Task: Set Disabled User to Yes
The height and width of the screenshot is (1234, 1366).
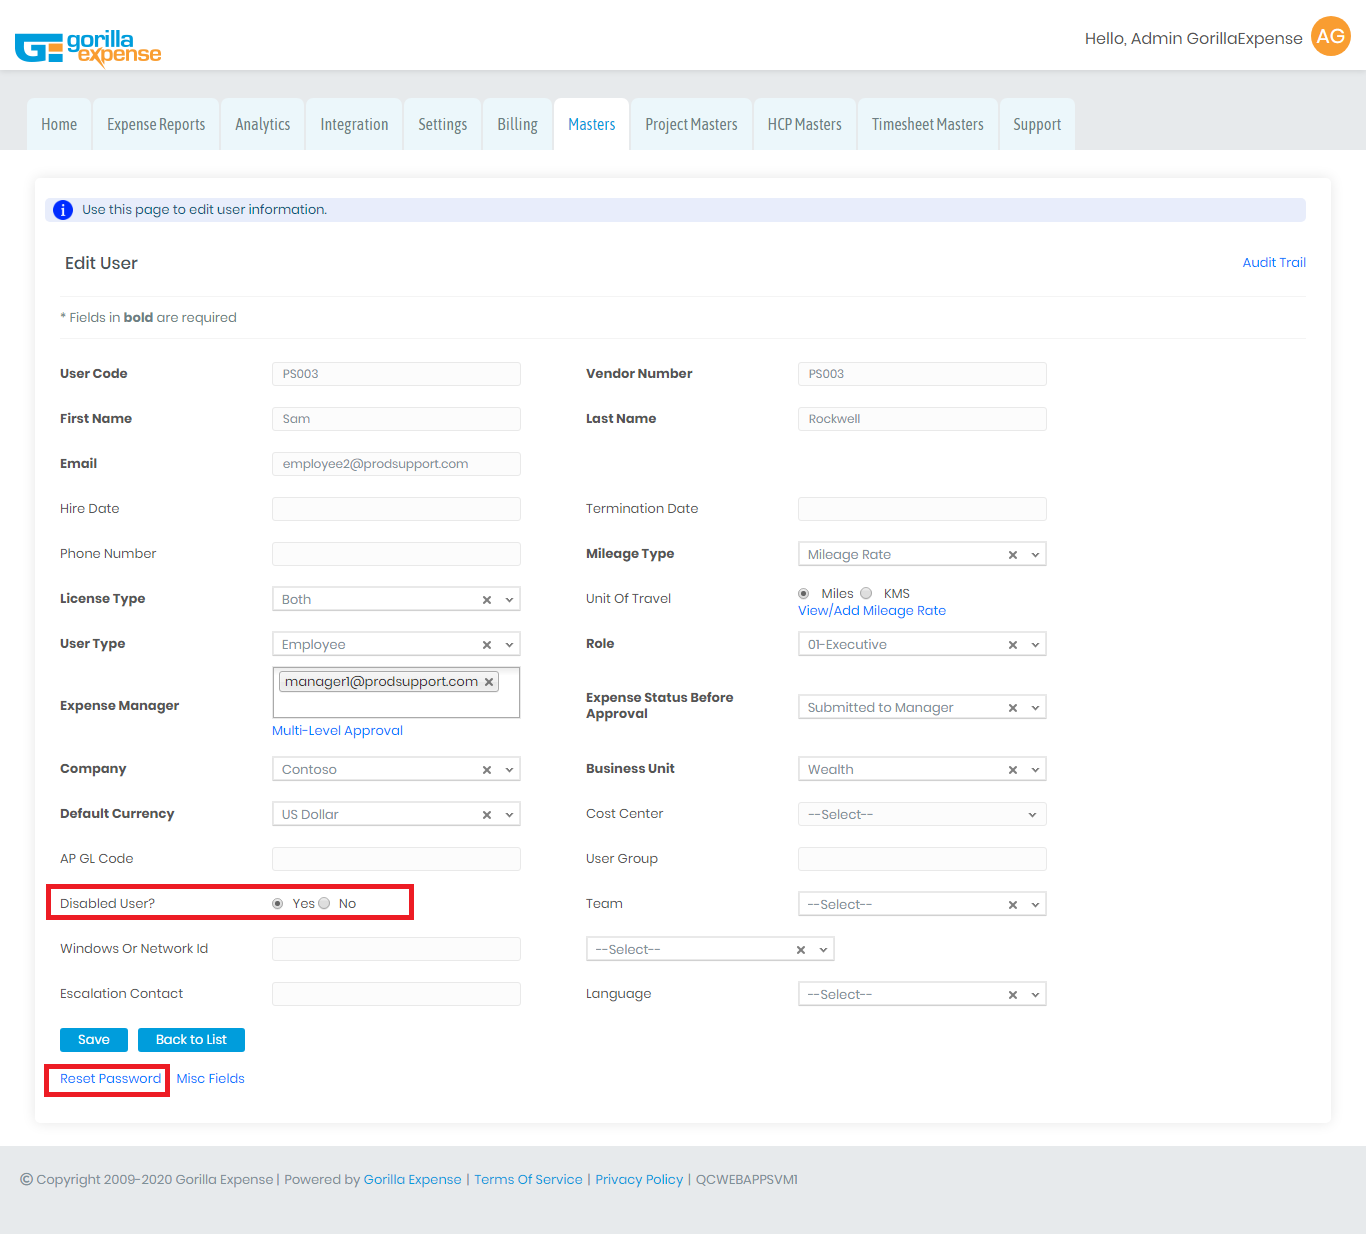Action: click(x=278, y=904)
